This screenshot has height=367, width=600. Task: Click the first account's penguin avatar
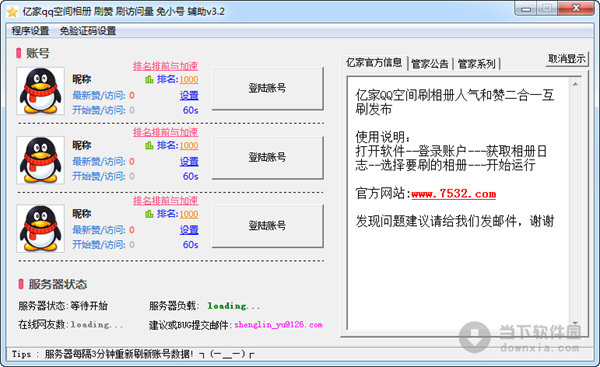pyautogui.click(x=40, y=91)
